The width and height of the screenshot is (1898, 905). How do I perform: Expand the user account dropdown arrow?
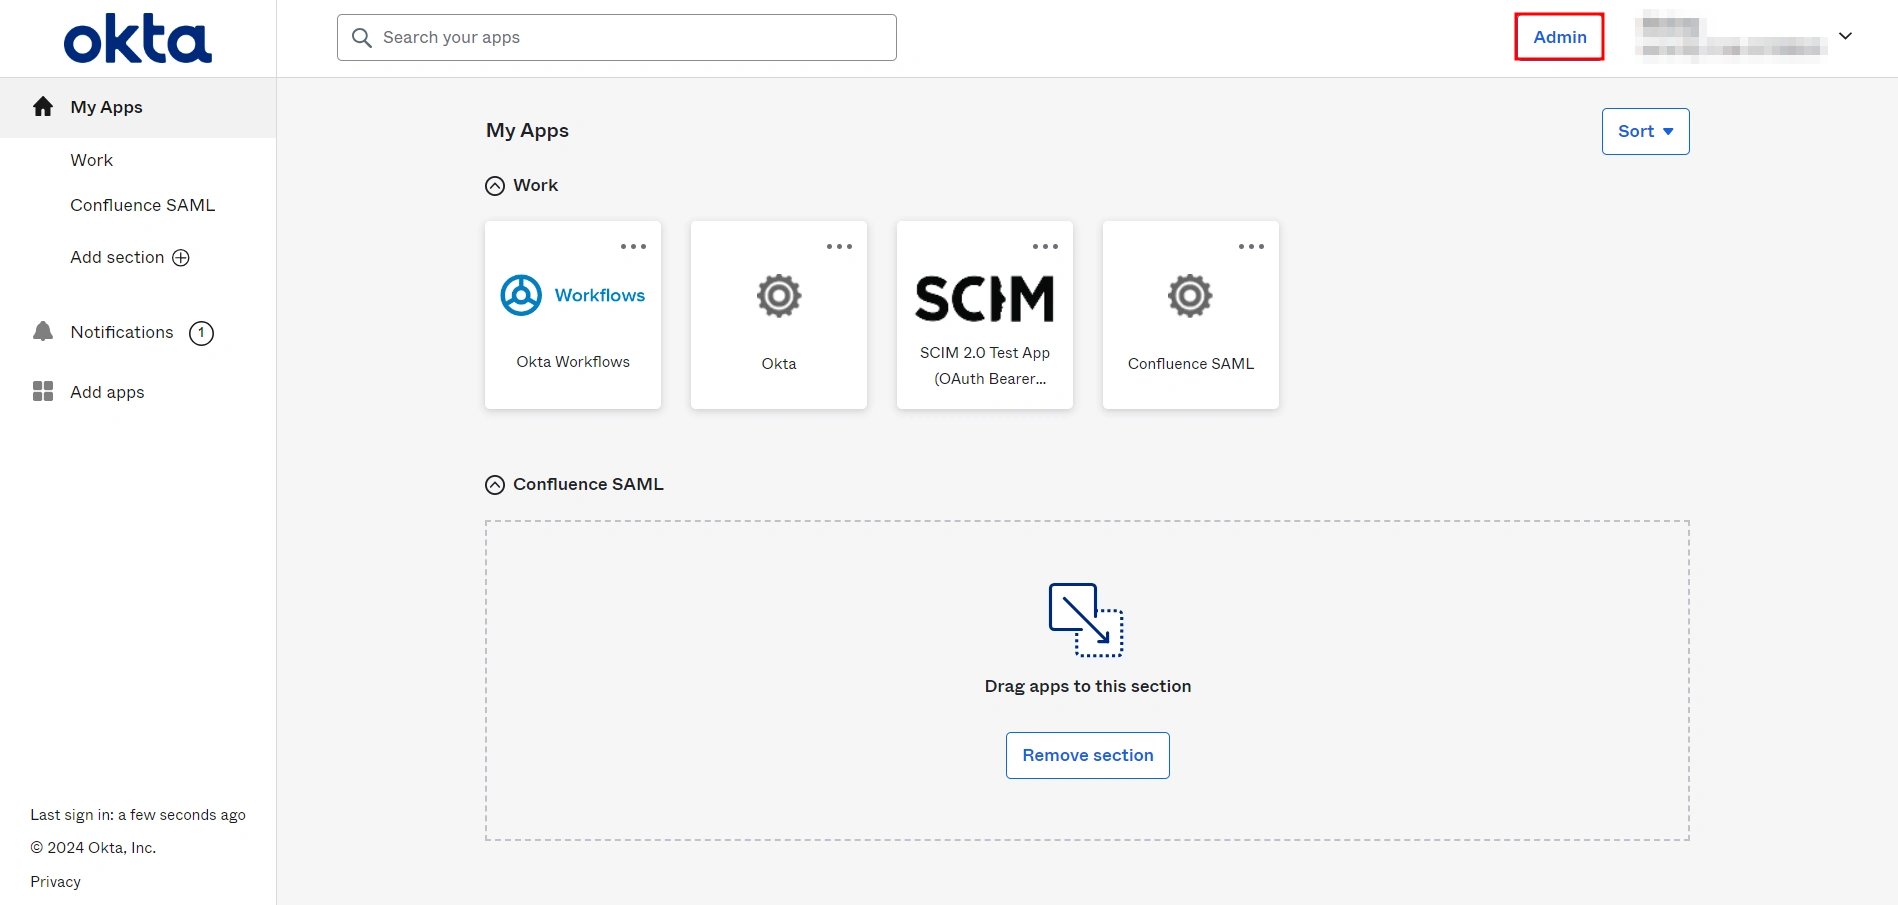tap(1846, 36)
